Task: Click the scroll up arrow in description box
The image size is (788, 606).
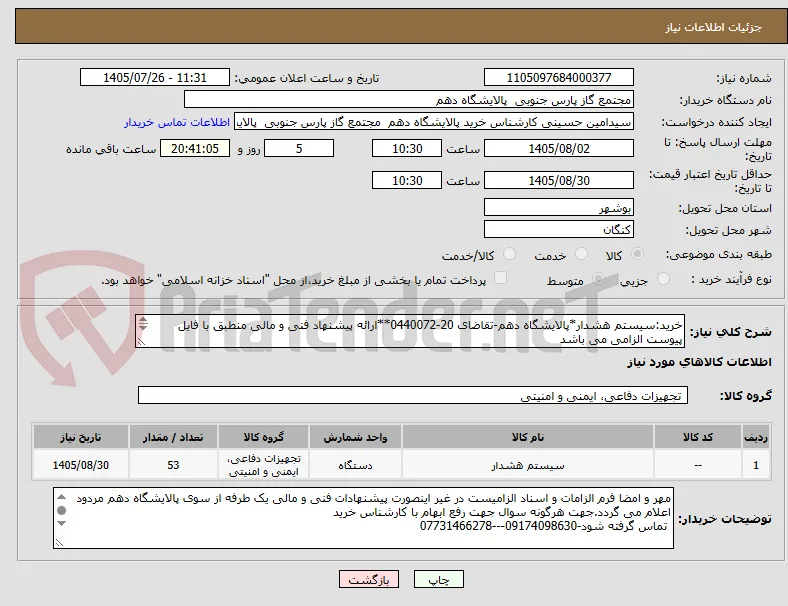Action: click(143, 320)
